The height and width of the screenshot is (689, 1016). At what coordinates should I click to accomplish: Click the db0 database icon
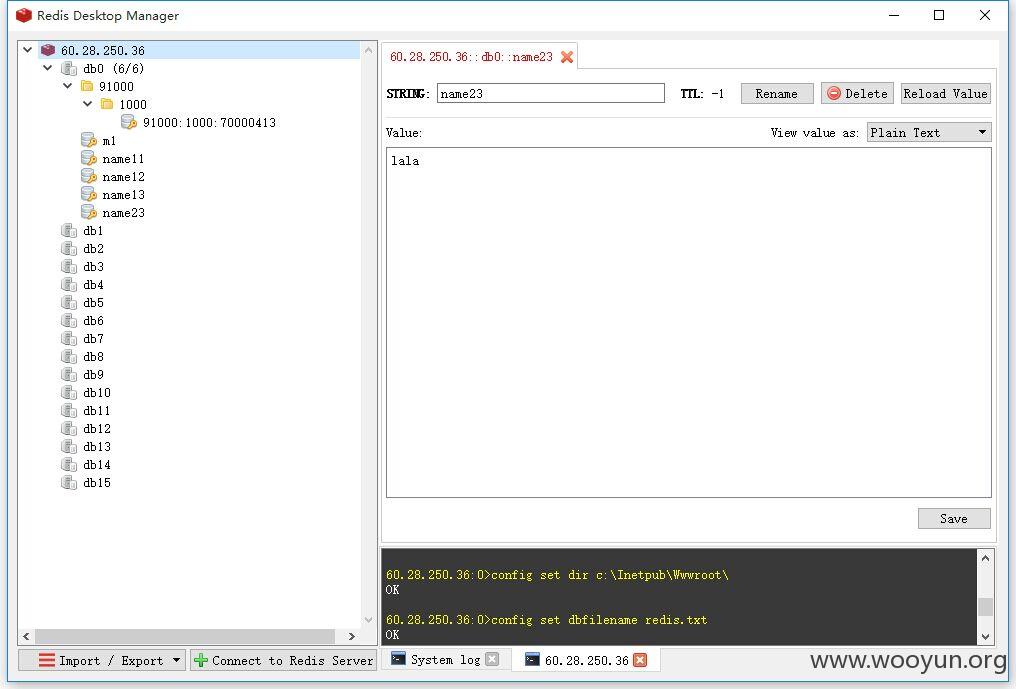(x=69, y=68)
